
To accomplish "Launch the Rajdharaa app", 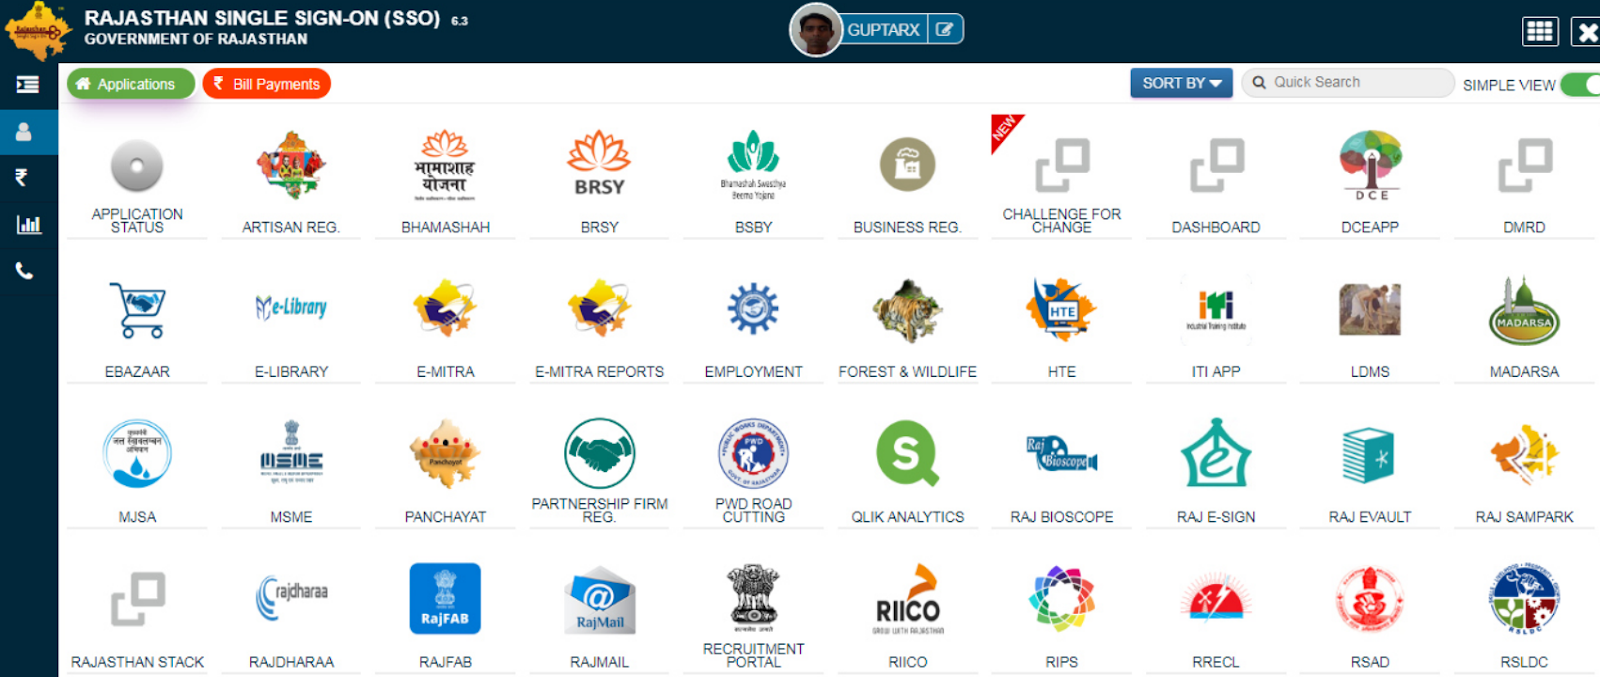I will pyautogui.click(x=291, y=598).
